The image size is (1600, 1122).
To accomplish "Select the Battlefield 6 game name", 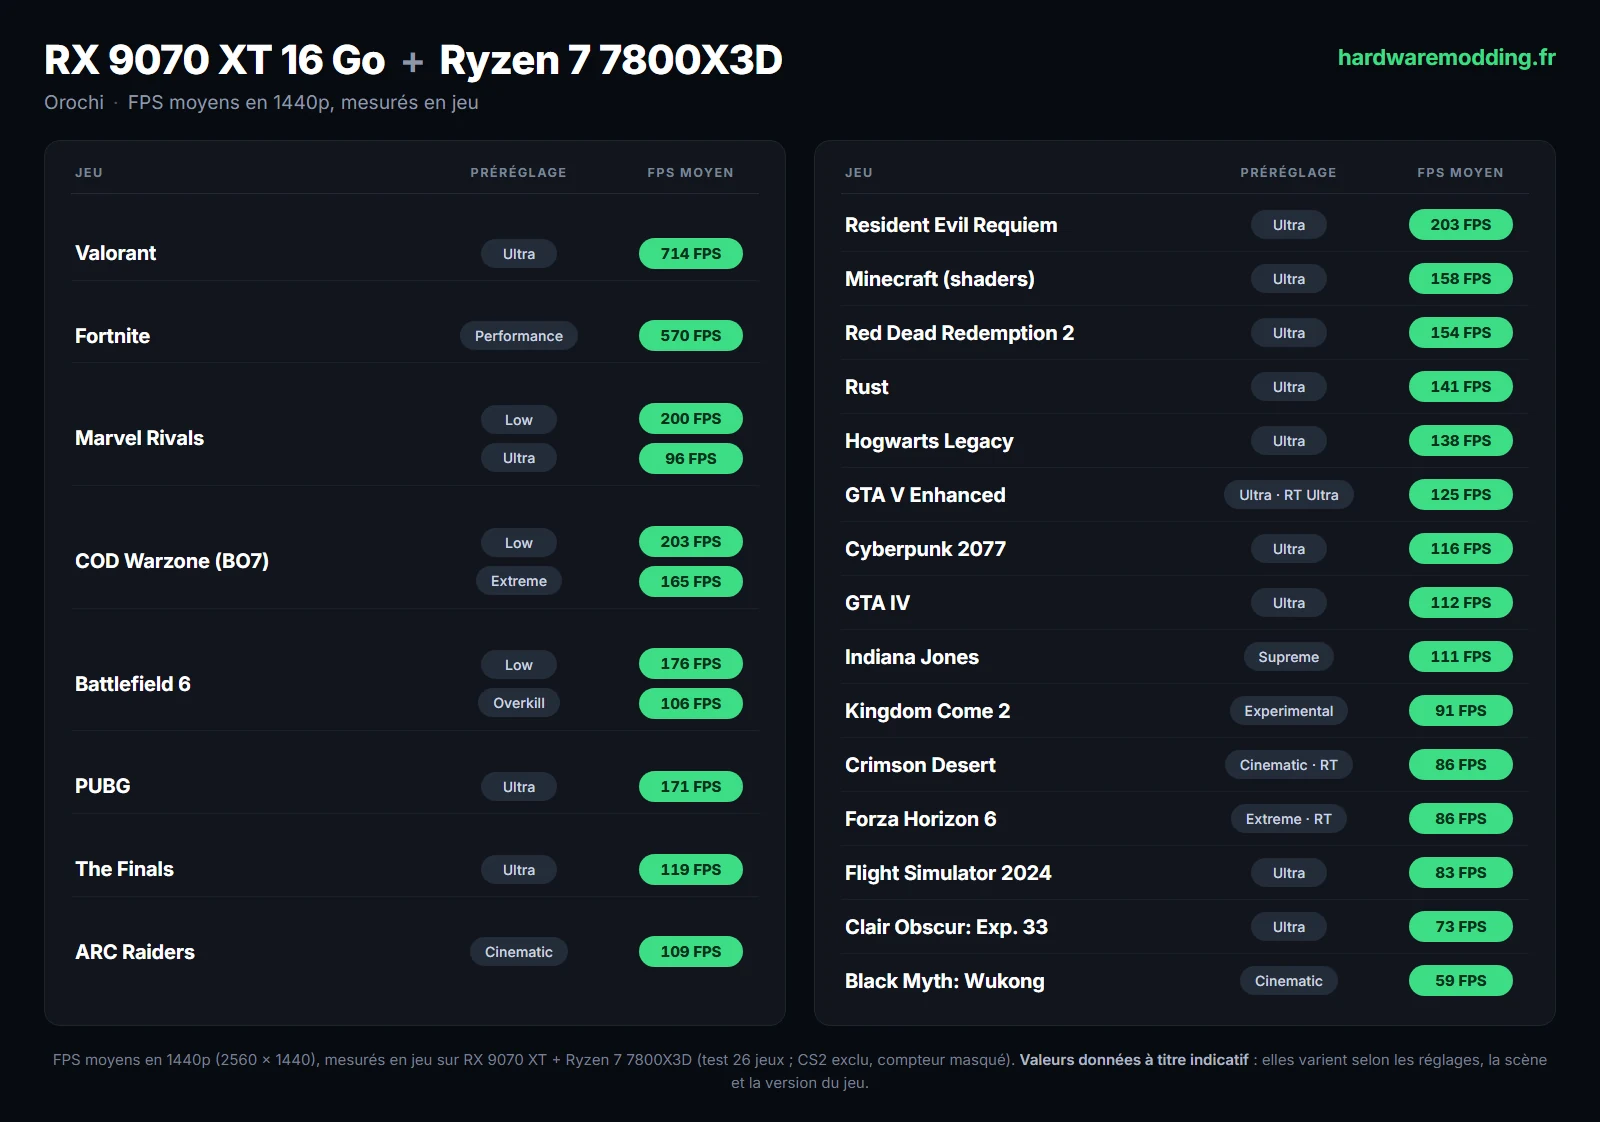I will click(133, 684).
